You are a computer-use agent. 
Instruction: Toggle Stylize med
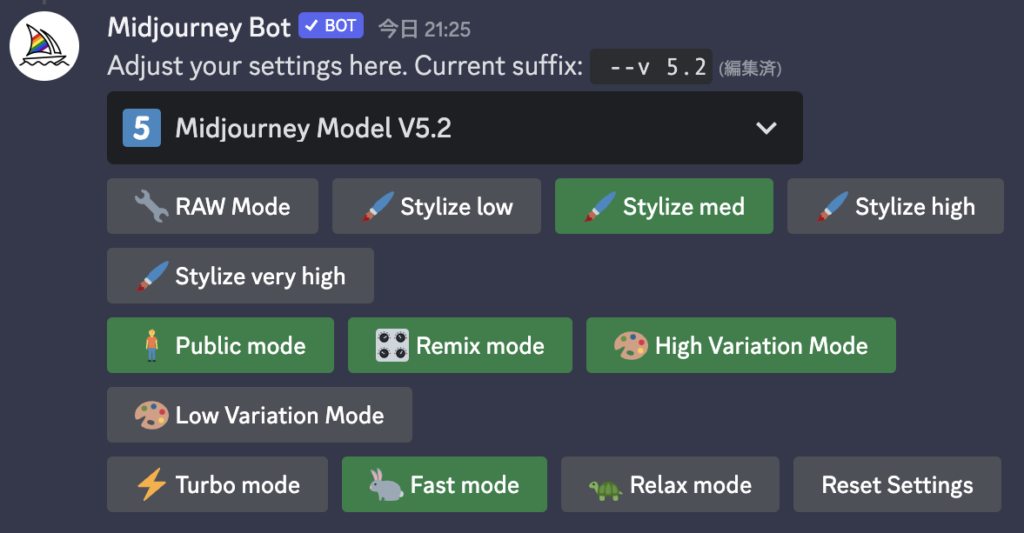point(664,206)
